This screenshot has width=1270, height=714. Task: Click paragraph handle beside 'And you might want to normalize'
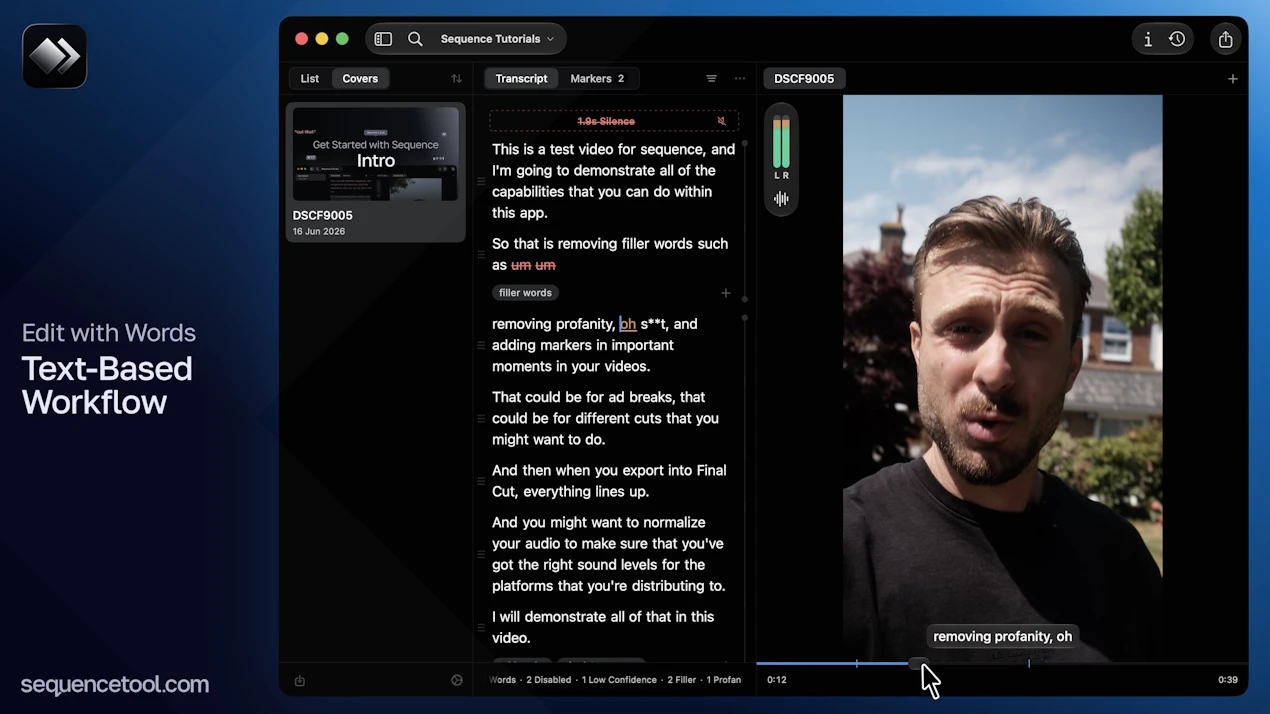[x=481, y=554]
